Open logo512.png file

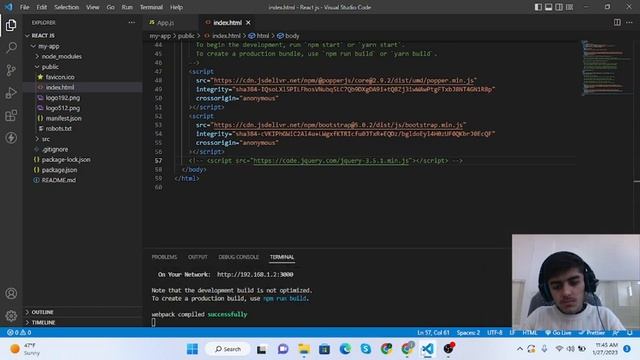click(x=63, y=108)
